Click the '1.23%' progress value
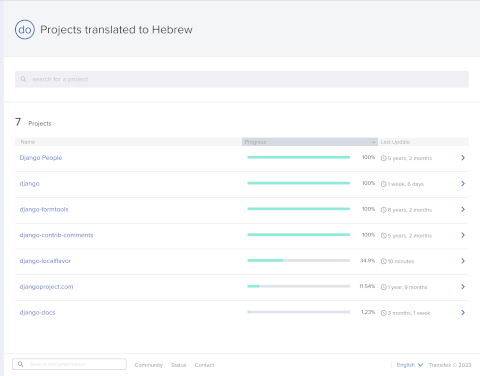 coord(368,312)
